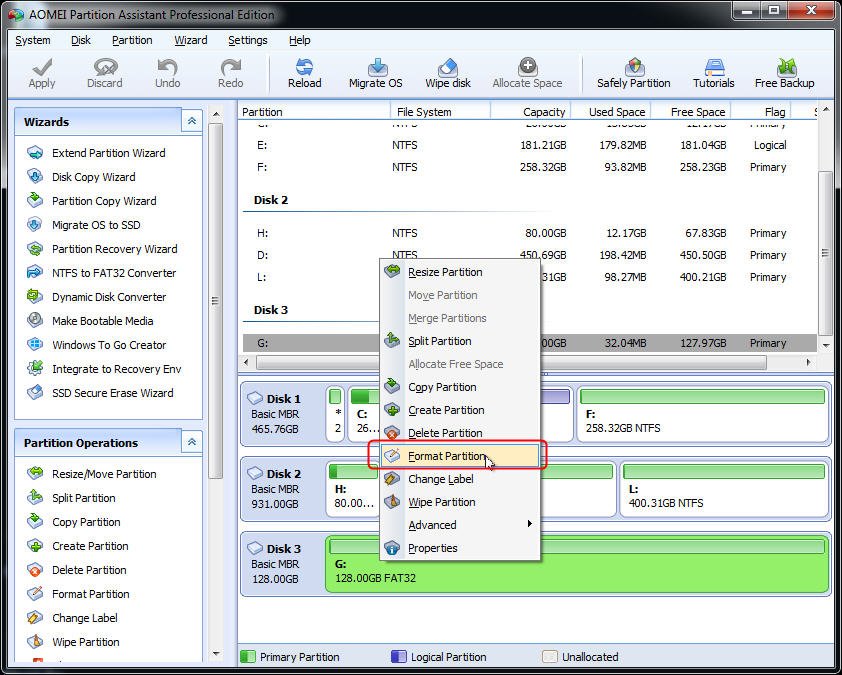Expand the Advanced submenu in context menu

[460, 525]
